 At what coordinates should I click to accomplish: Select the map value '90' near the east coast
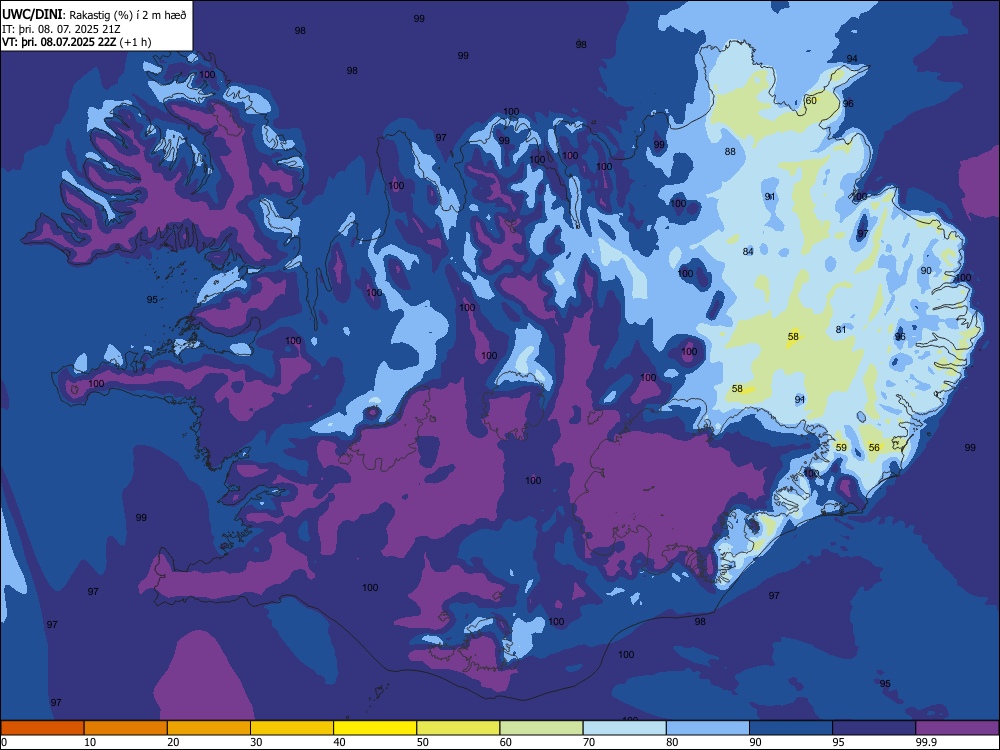[x=926, y=270]
